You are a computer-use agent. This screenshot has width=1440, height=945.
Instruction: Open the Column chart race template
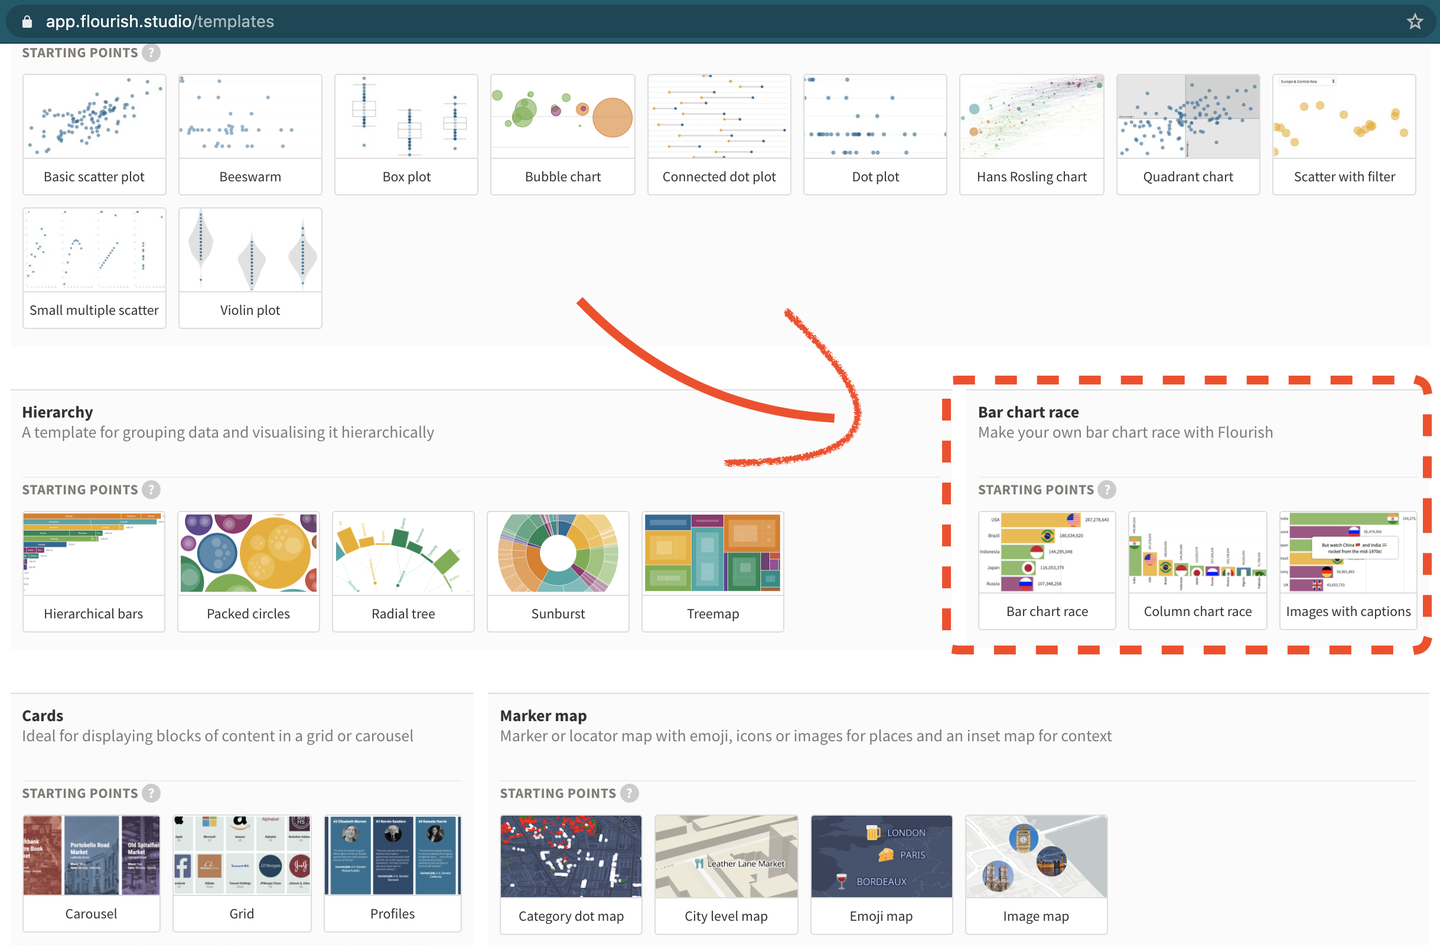[x=1198, y=570]
